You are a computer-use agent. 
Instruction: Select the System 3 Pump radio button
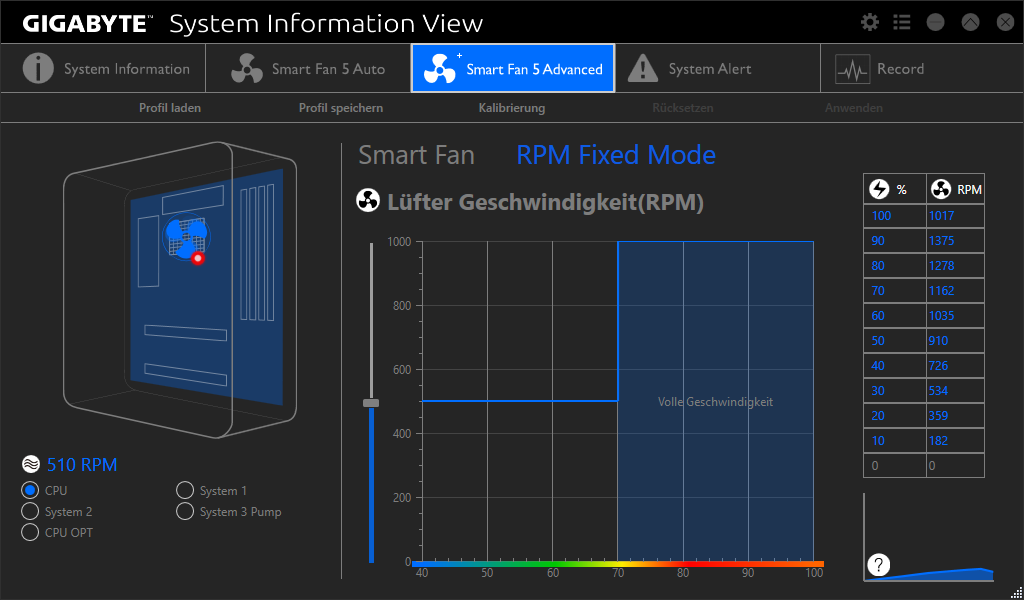[x=185, y=511]
